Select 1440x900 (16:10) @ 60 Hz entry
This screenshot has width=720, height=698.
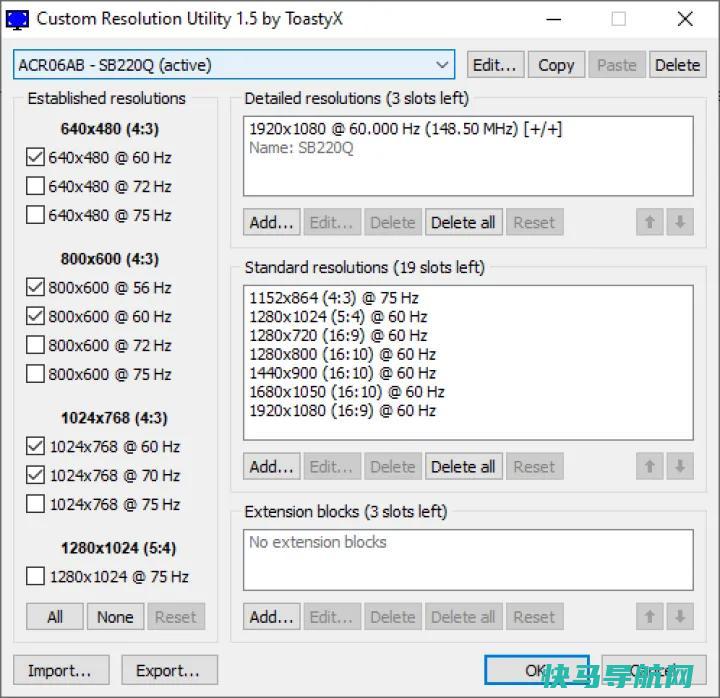(468, 373)
